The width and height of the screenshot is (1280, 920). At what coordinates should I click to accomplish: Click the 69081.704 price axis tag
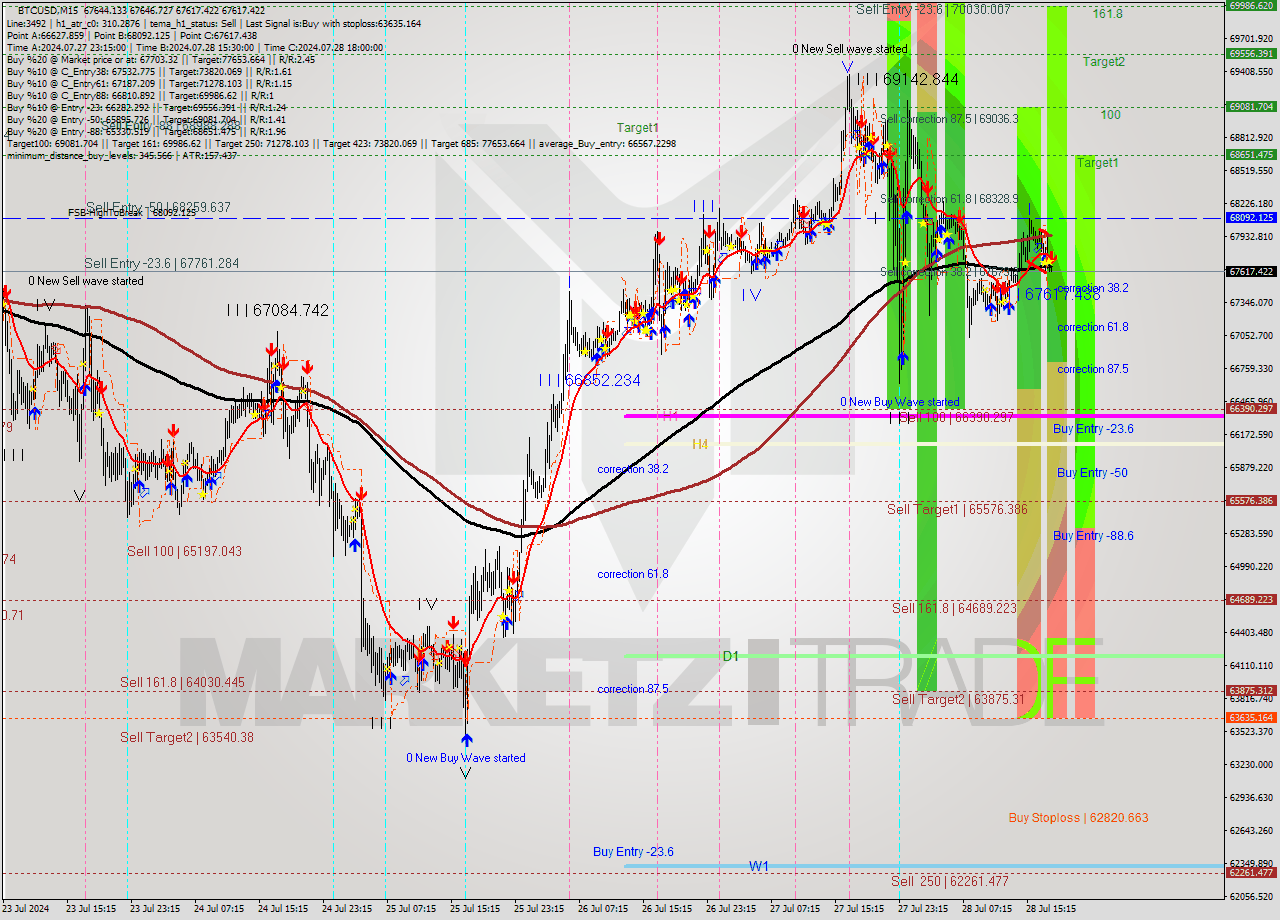pos(1251,106)
